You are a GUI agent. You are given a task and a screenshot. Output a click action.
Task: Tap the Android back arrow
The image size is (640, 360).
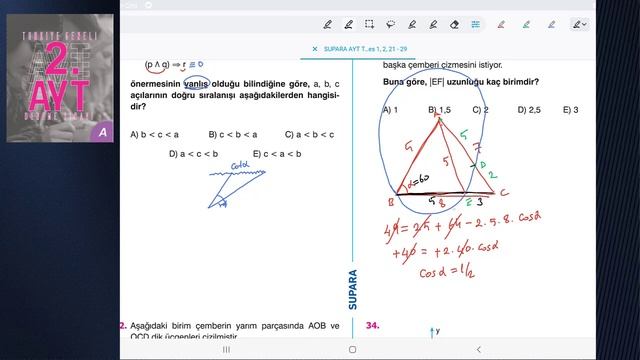pos(479,349)
